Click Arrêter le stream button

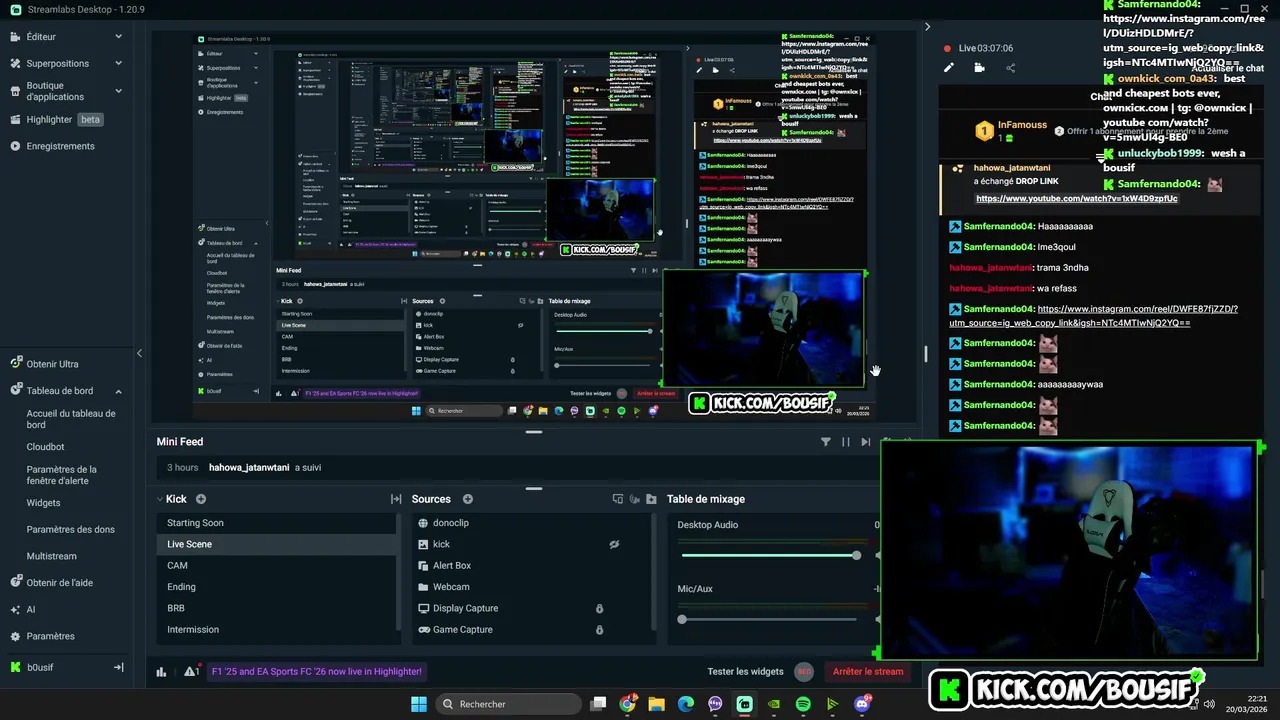click(868, 672)
